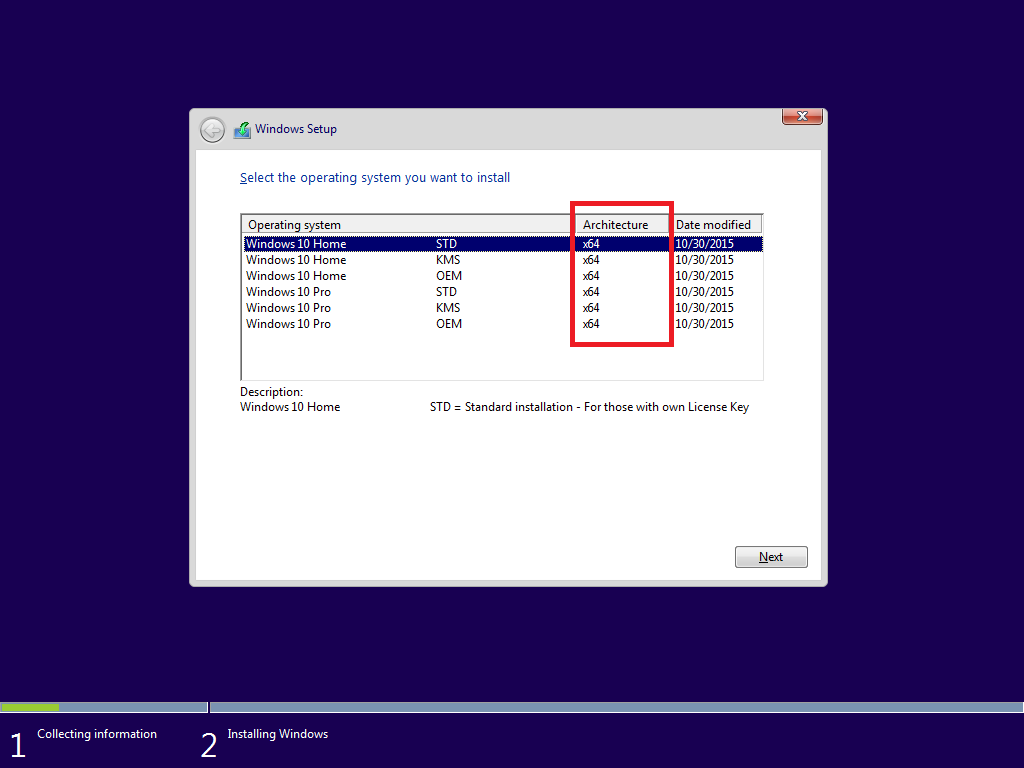
Task: Sort list by Operating system column header
Action: [409, 225]
